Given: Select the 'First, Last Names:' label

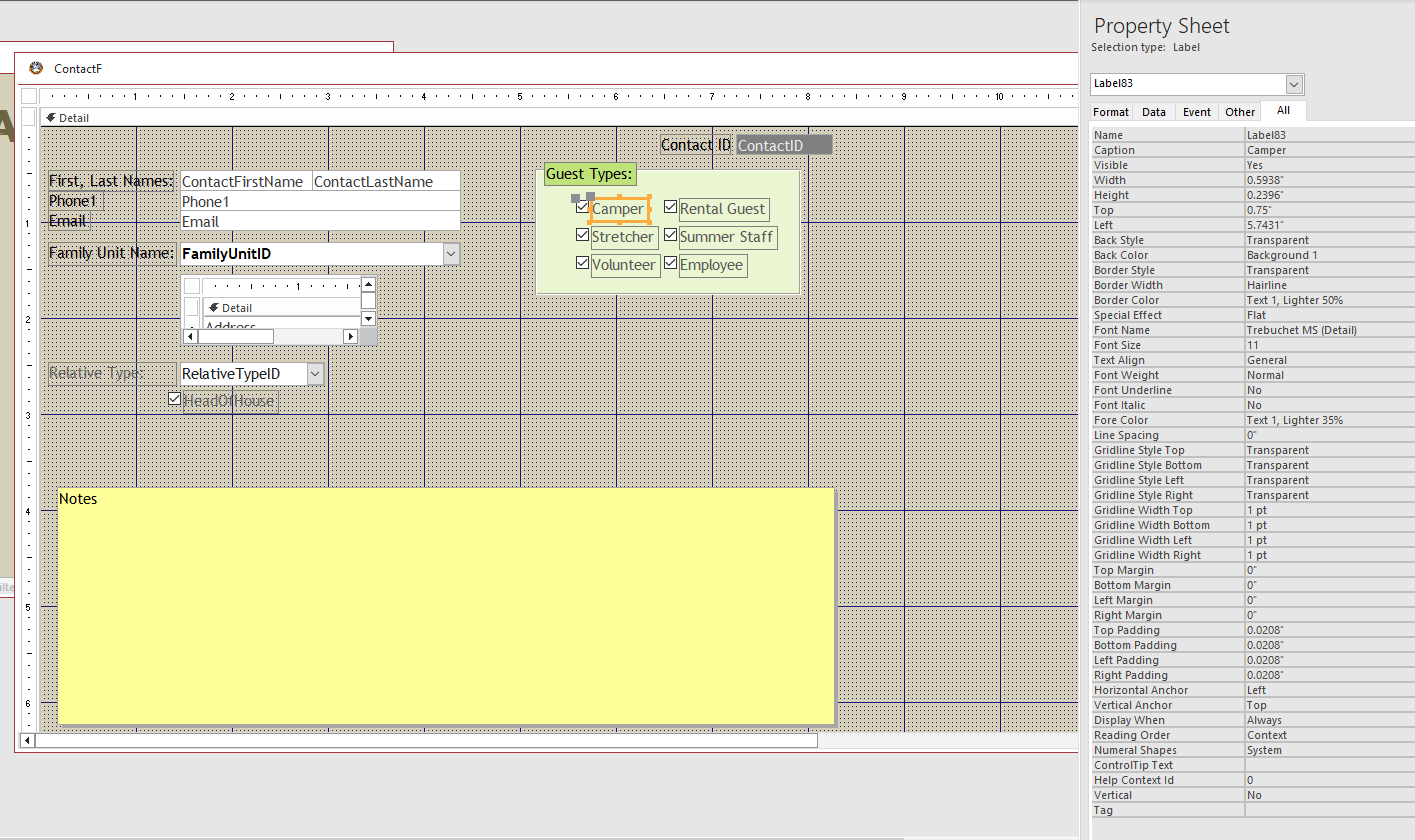Looking at the screenshot, I should tap(111, 181).
